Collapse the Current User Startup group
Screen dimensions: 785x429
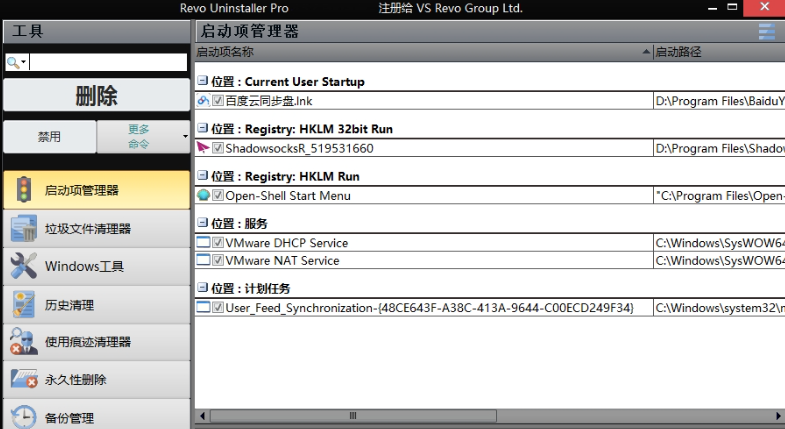pos(202,81)
